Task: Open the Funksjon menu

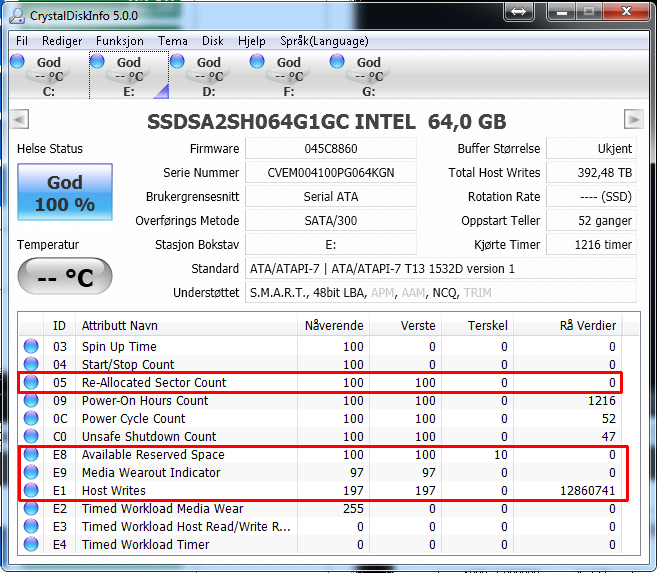Action: (x=120, y=41)
